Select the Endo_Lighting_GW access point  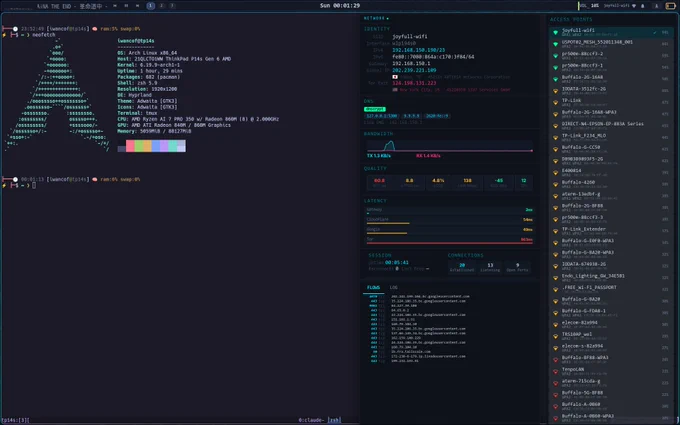pos(611,278)
